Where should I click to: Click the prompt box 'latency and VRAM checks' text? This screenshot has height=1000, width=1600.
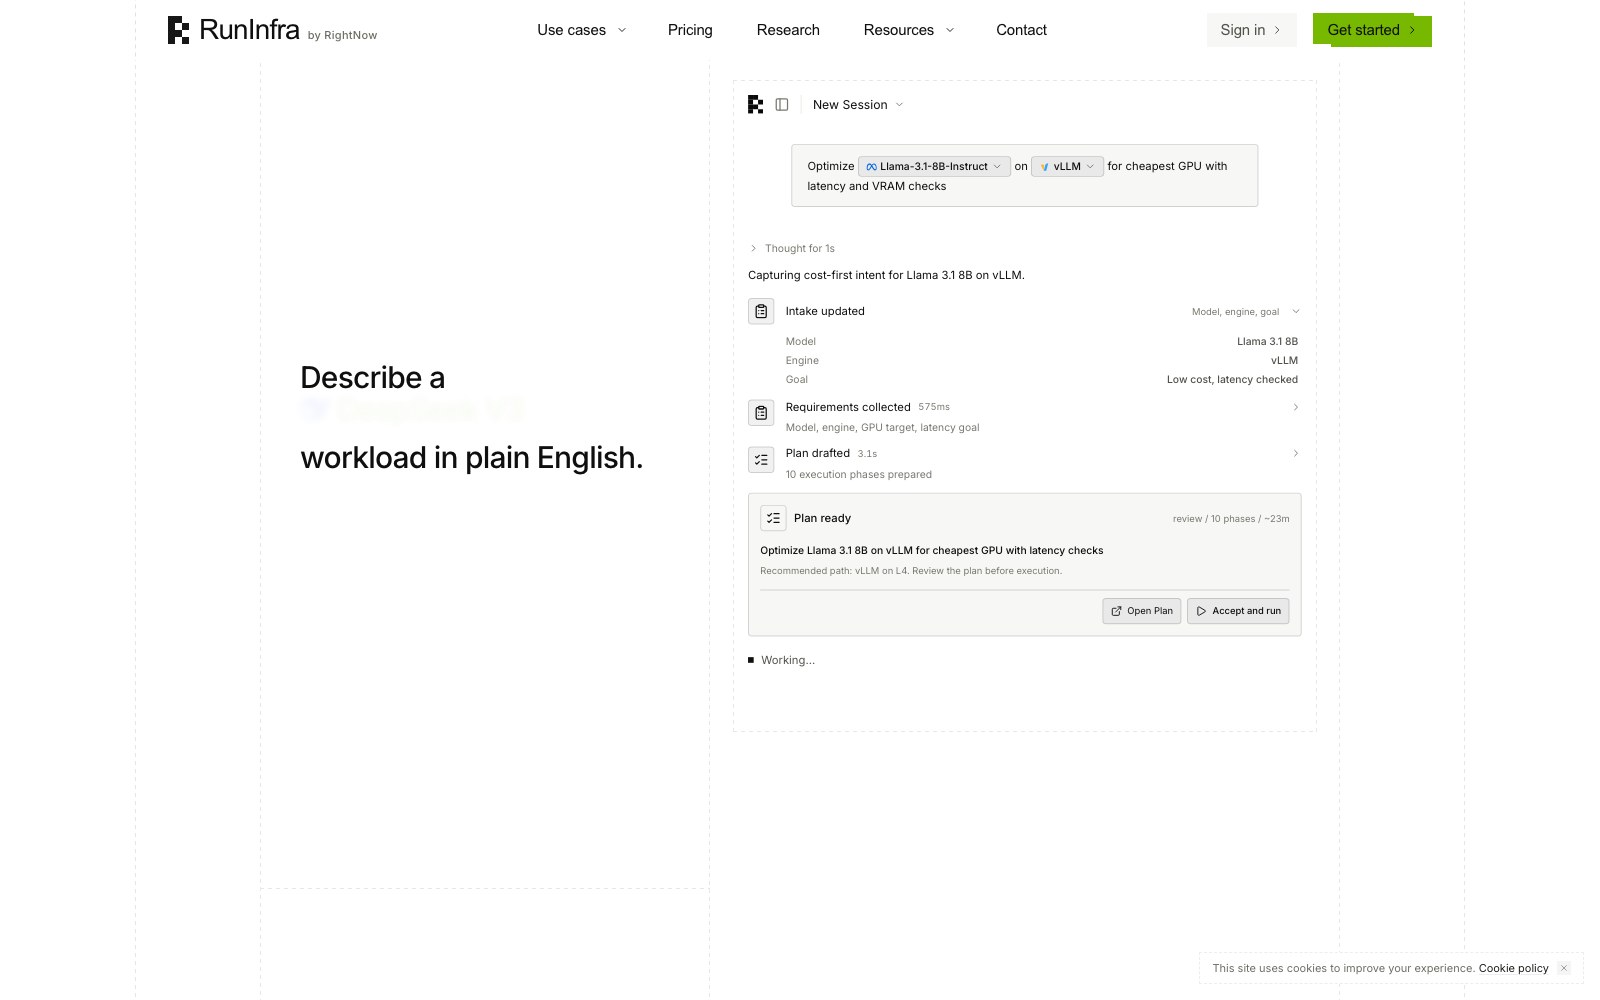point(877,186)
